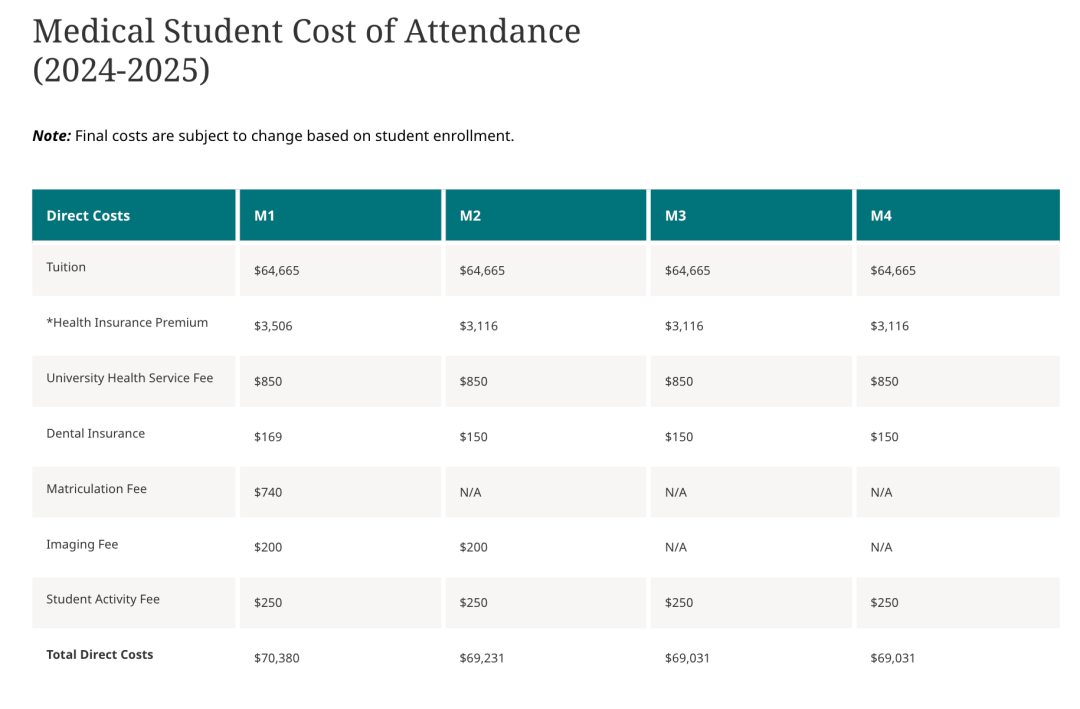Screen dimensions: 1080x709
Task: Click the Matriculation Fee row label
Action: point(96,489)
